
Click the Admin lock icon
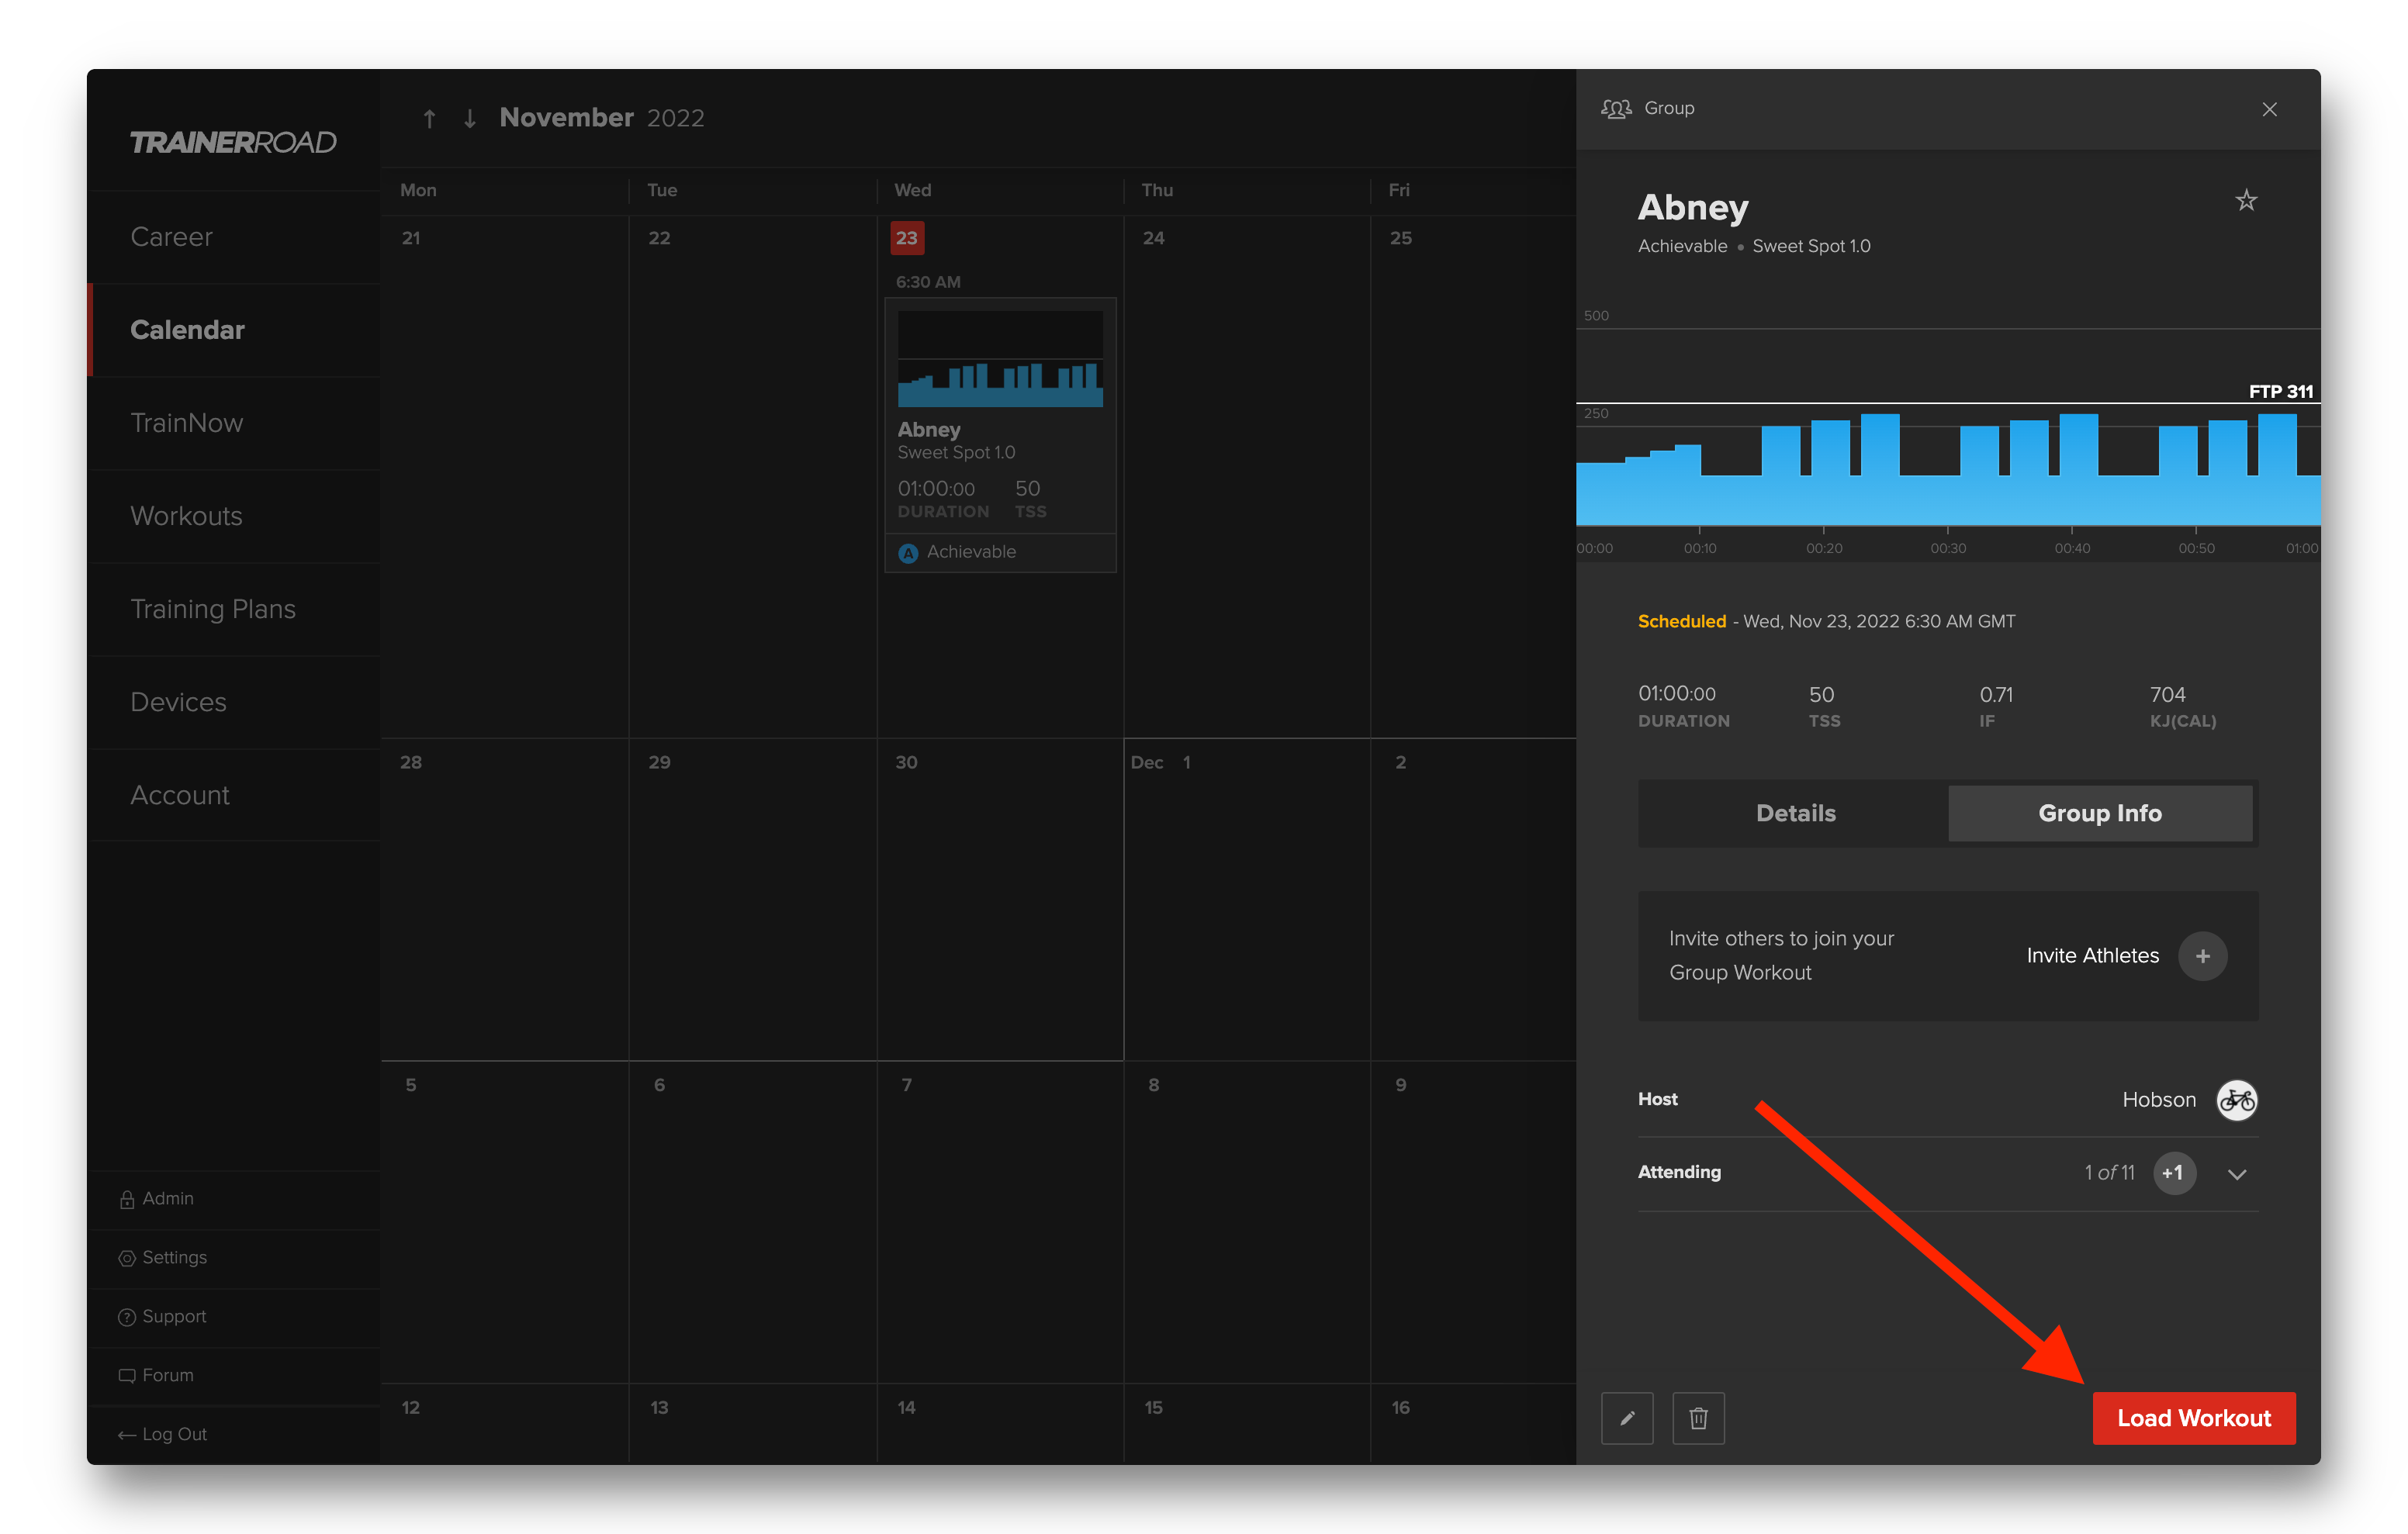click(x=127, y=1199)
